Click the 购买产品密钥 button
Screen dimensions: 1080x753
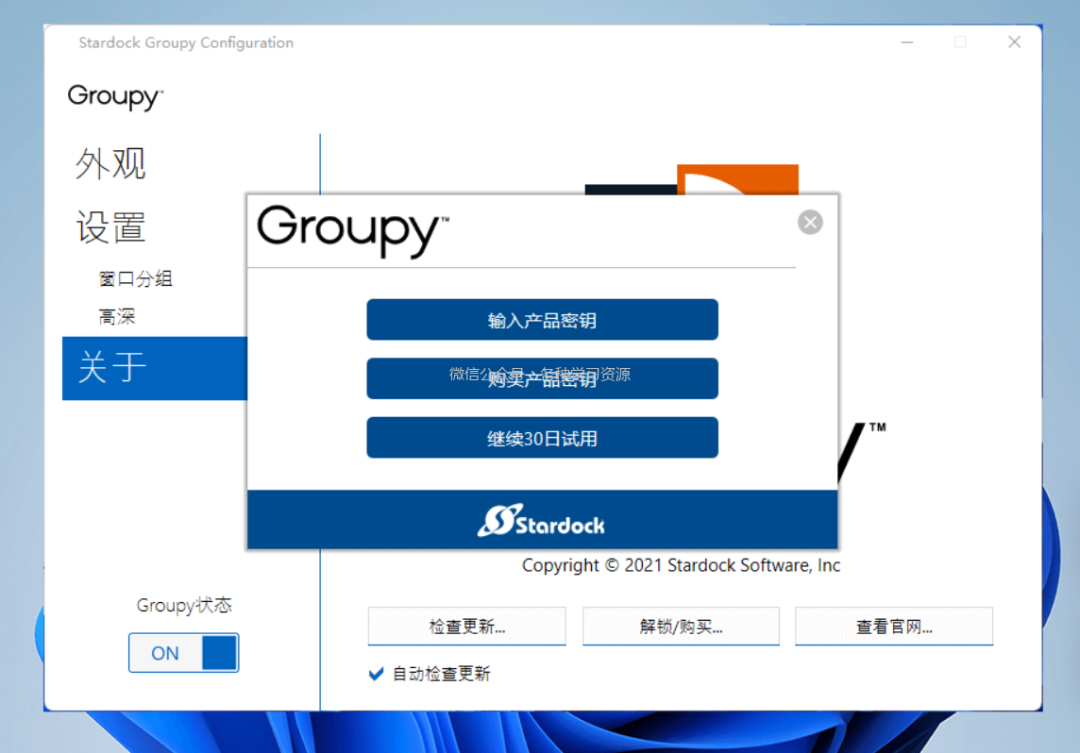(x=542, y=378)
